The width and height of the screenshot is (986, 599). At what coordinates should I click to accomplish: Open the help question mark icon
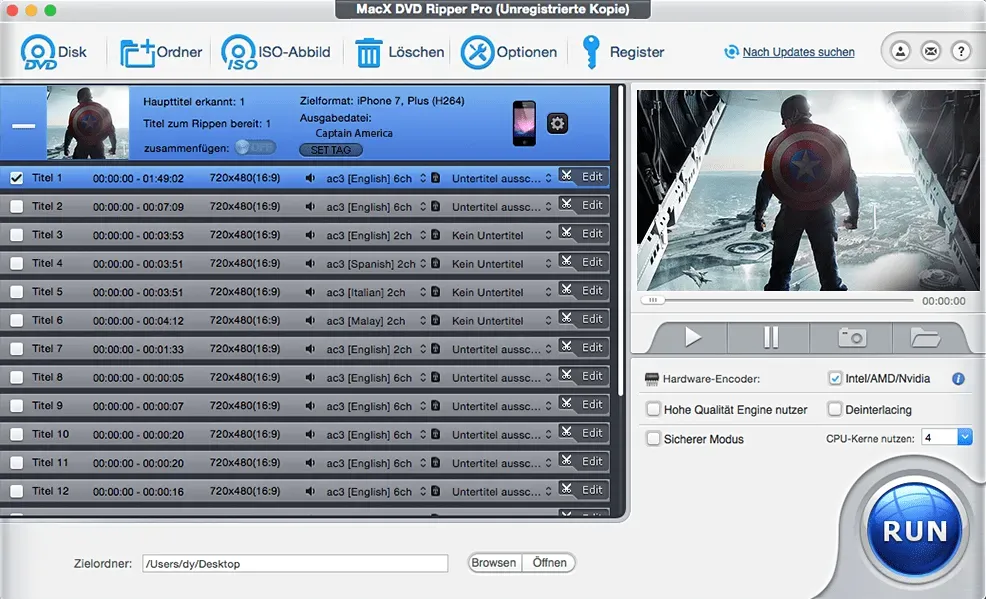(x=961, y=52)
